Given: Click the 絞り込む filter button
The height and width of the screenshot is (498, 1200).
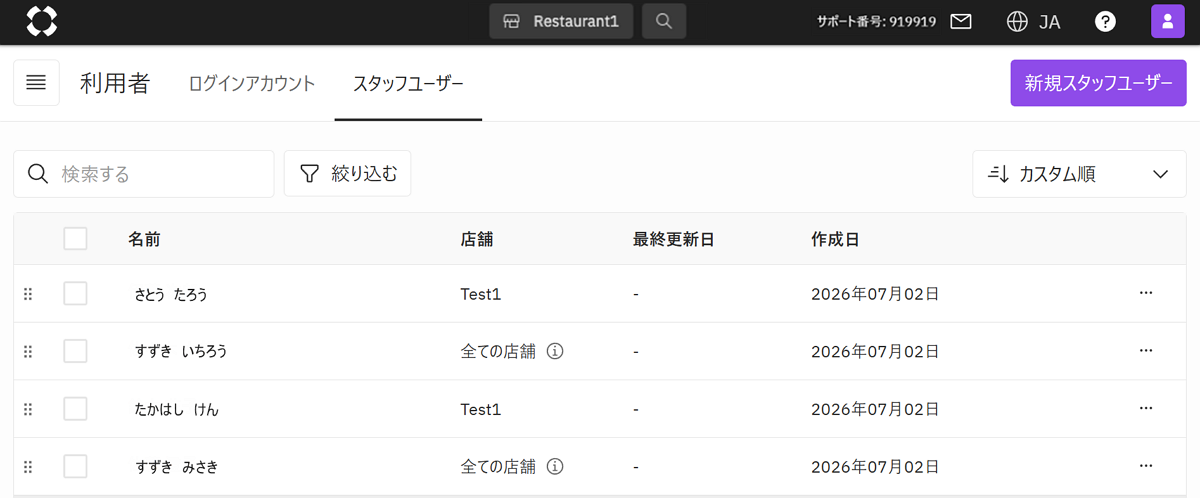Looking at the screenshot, I should coord(348,174).
